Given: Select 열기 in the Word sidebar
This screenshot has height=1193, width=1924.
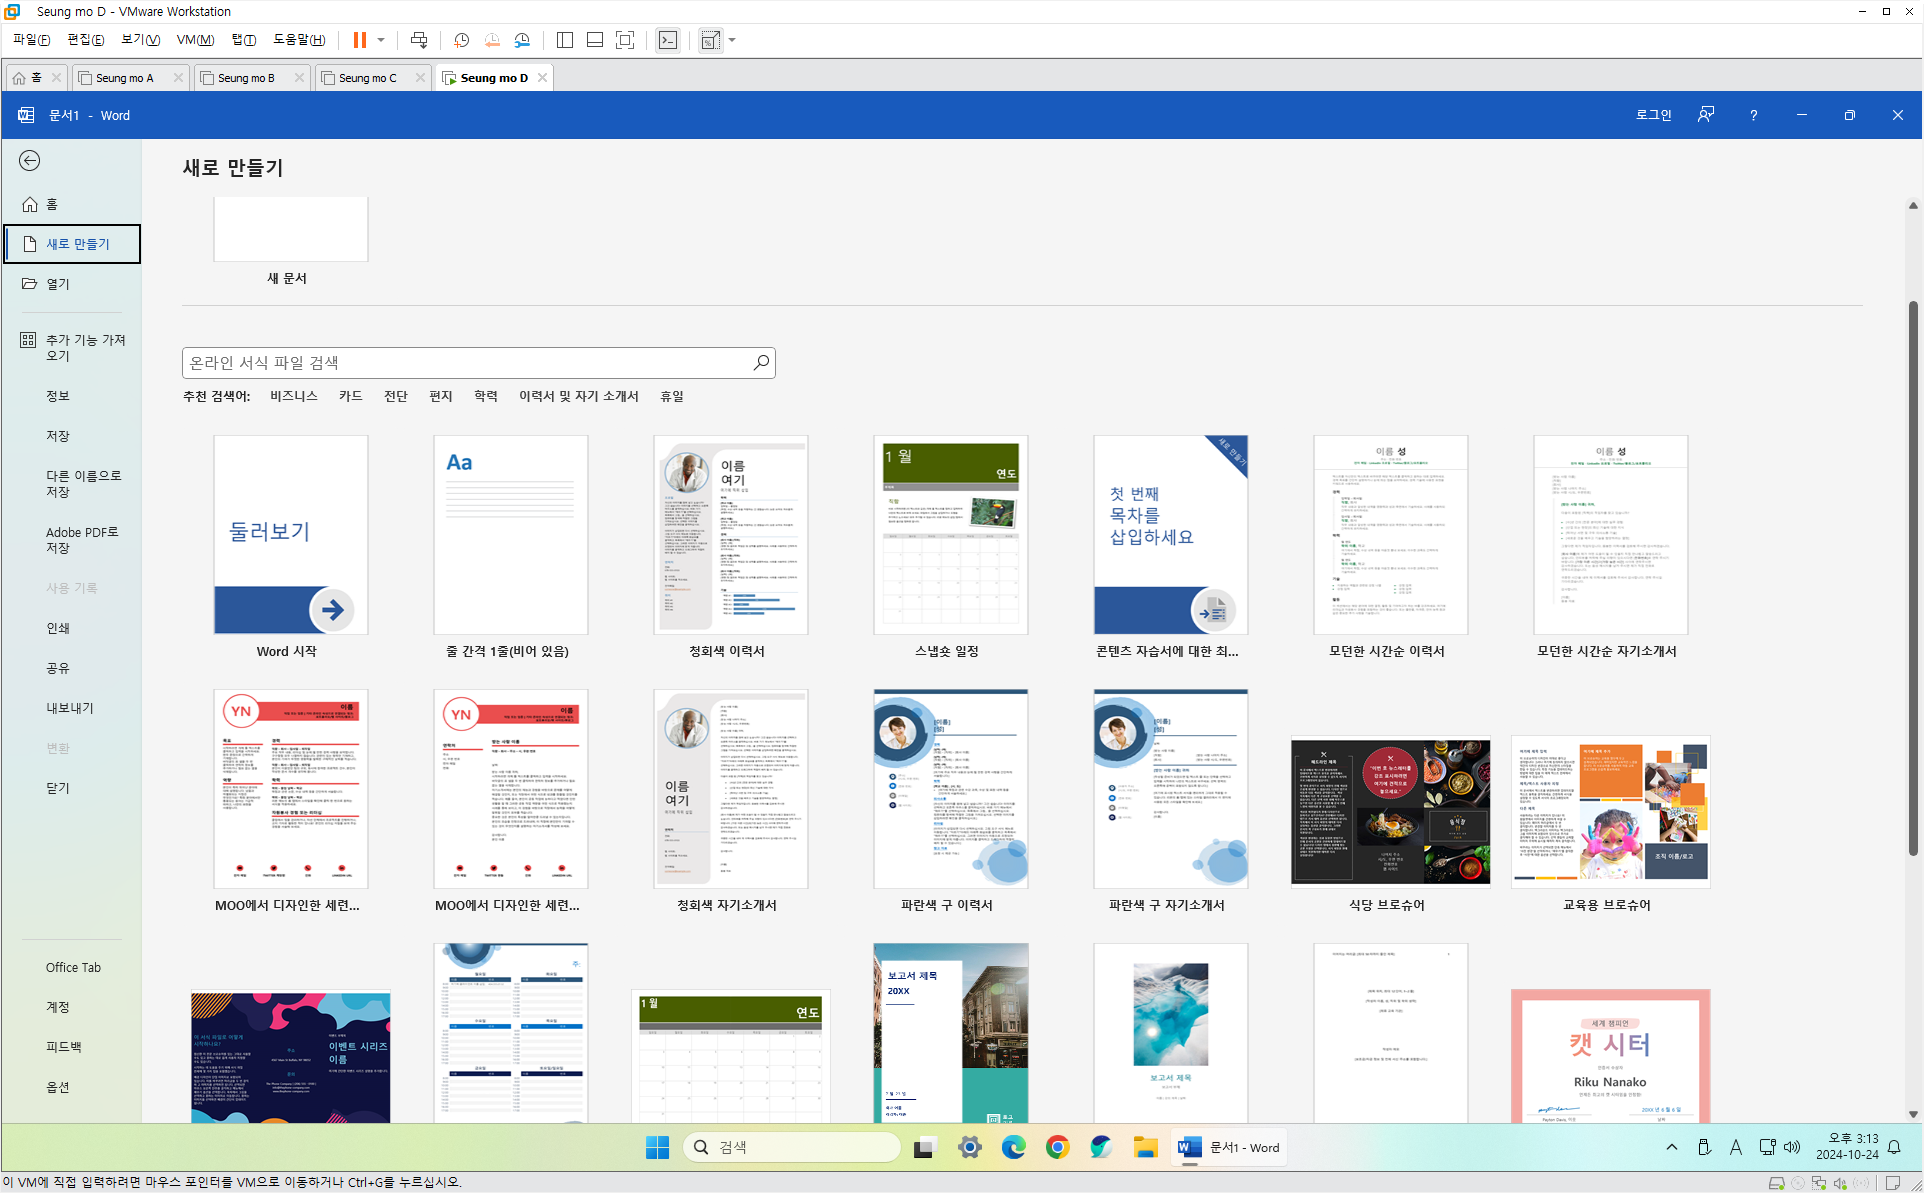Looking at the screenshot, I should coord(71,284).
